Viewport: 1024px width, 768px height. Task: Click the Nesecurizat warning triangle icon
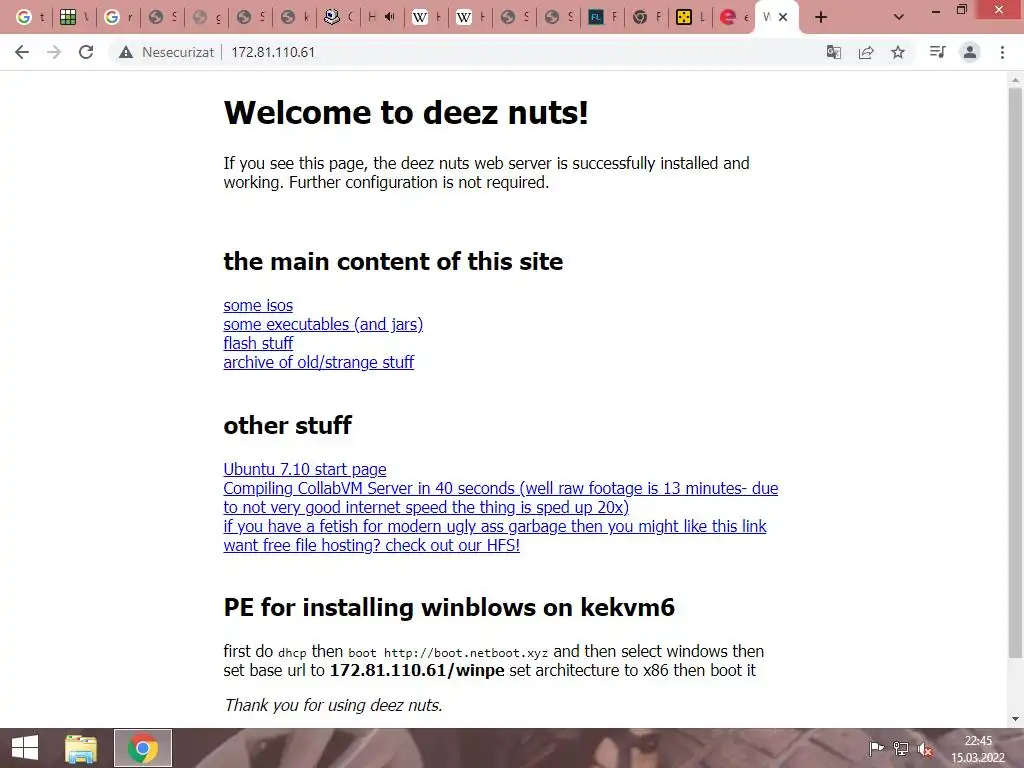[126, 52]
